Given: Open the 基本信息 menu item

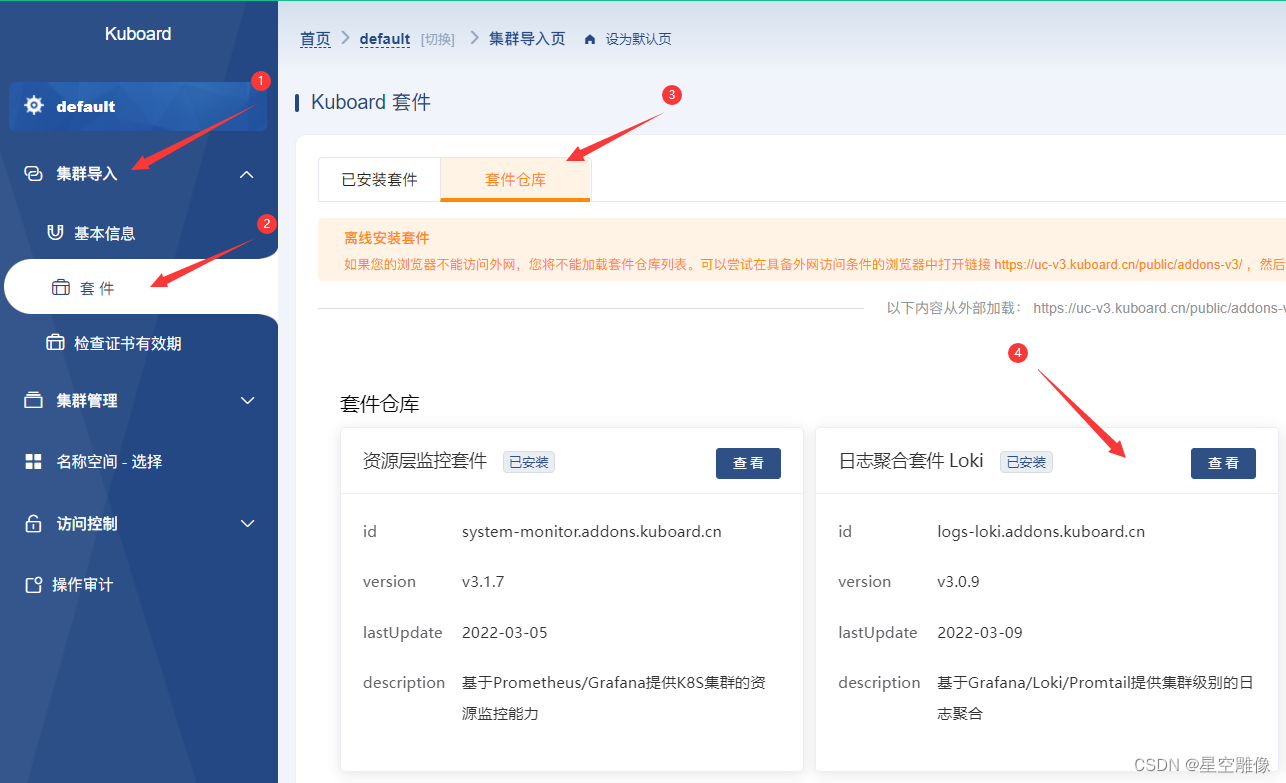Looking at the screenshot, I should click(139, 233).
